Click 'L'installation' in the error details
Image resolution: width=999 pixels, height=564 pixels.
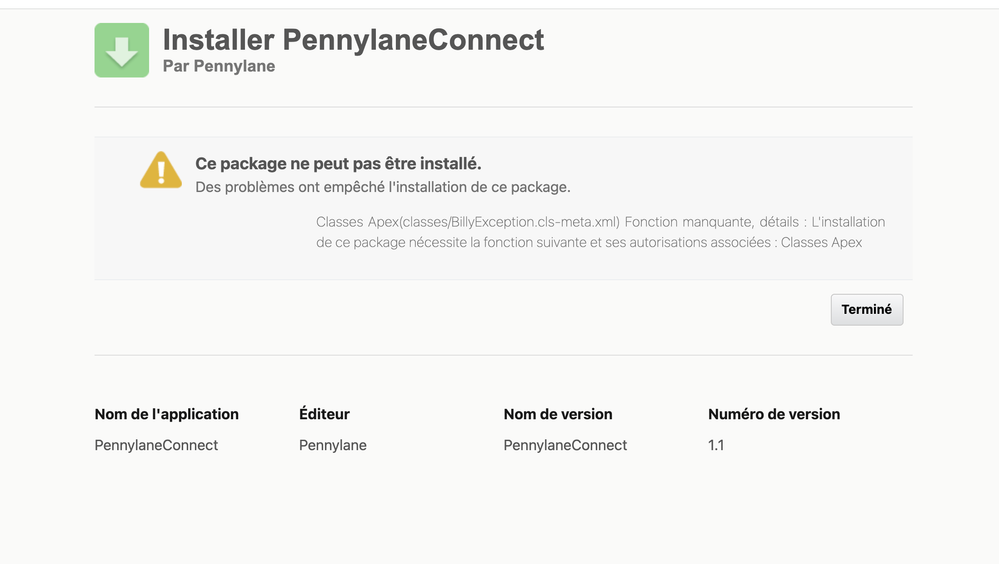point(848,222)
